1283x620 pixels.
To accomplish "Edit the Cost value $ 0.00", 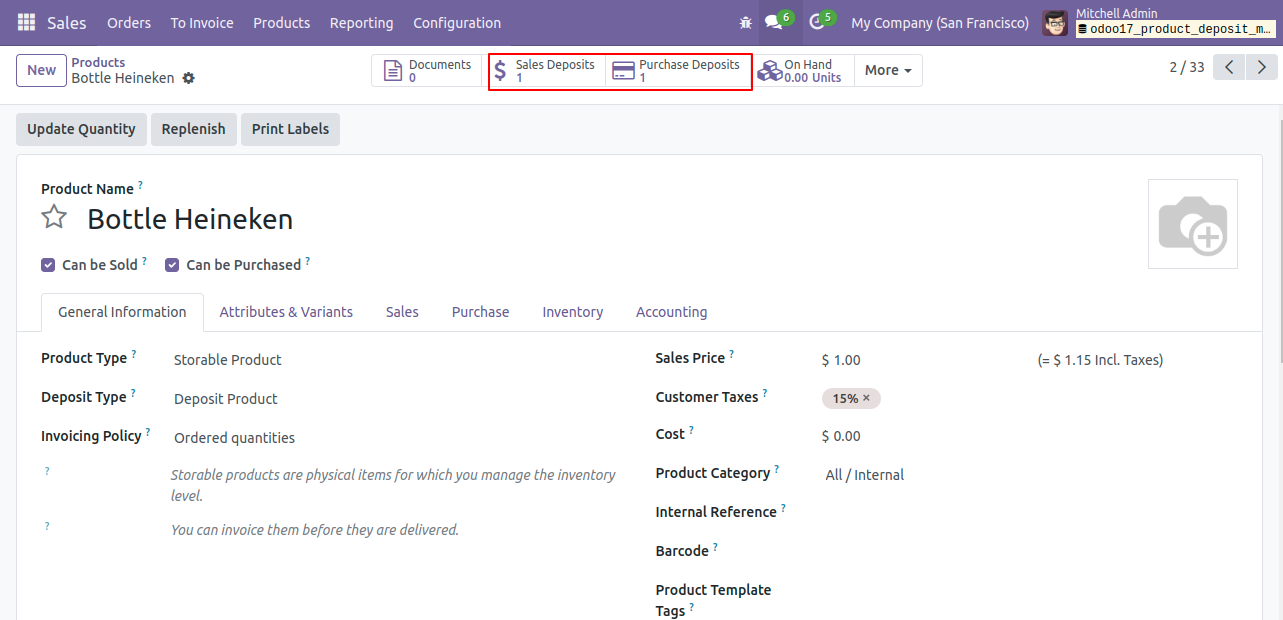I will (841, 436).
